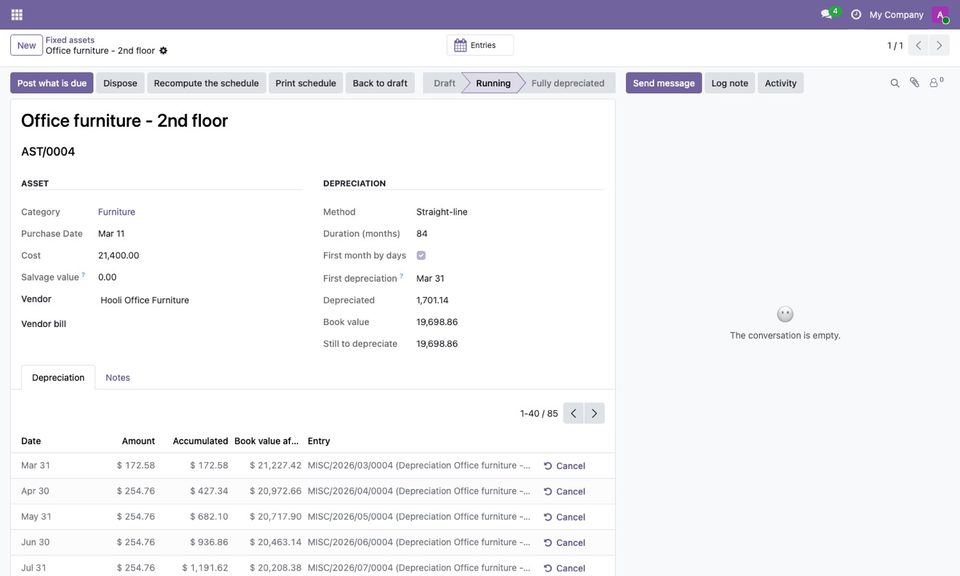Viewport: 960px width, 576px height.
Task: Open the followers person icon
Action: click(936, 82)
